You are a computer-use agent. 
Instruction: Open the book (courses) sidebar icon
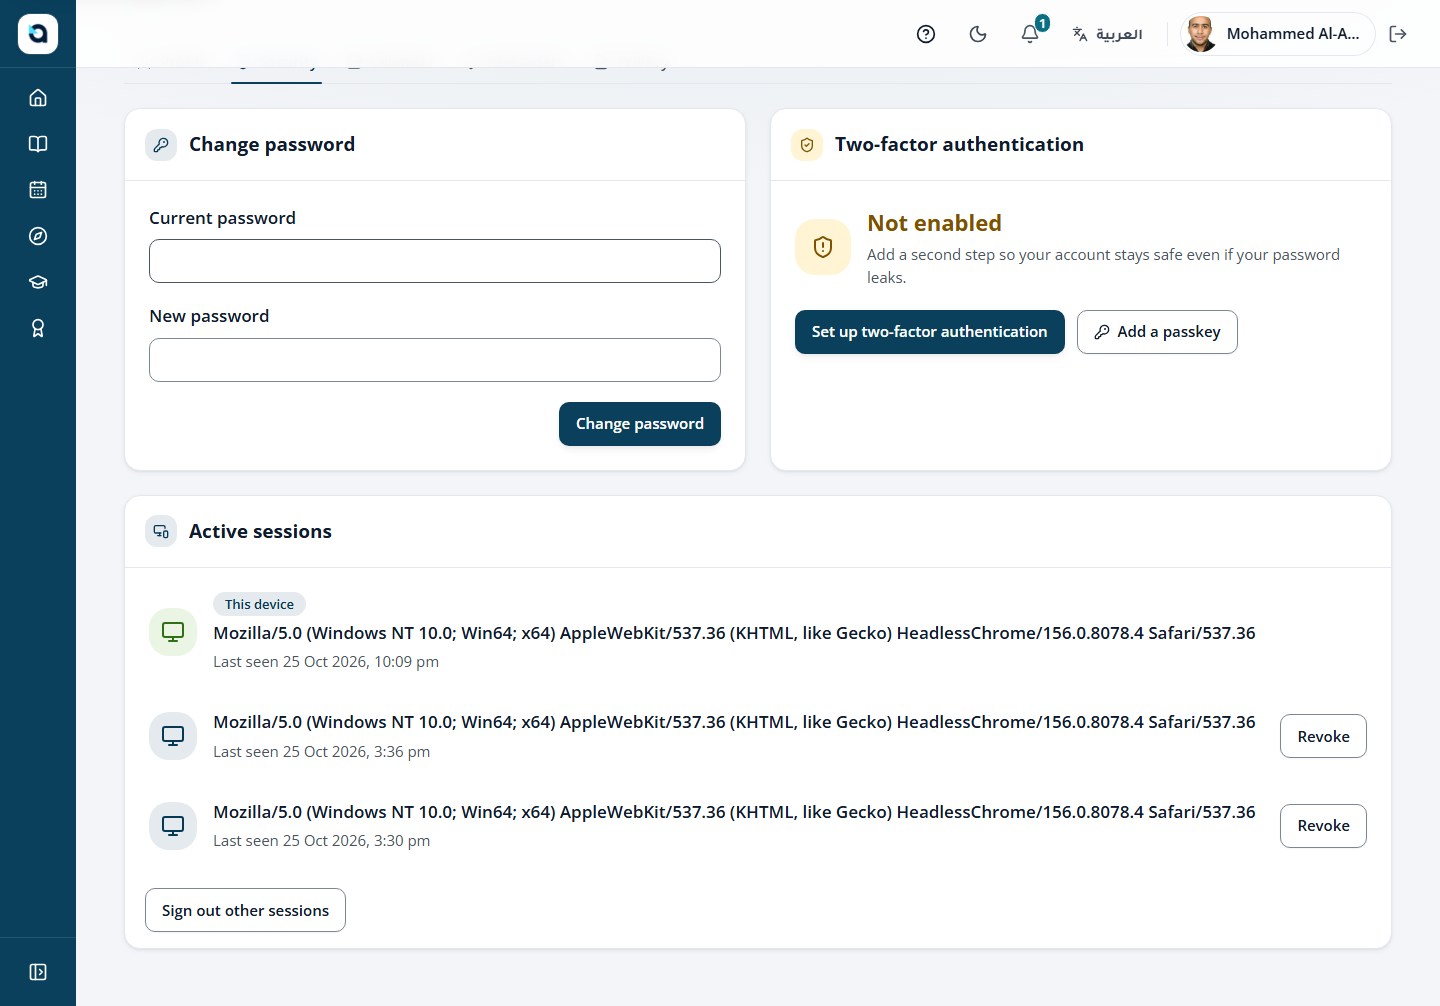coord(38,144)
